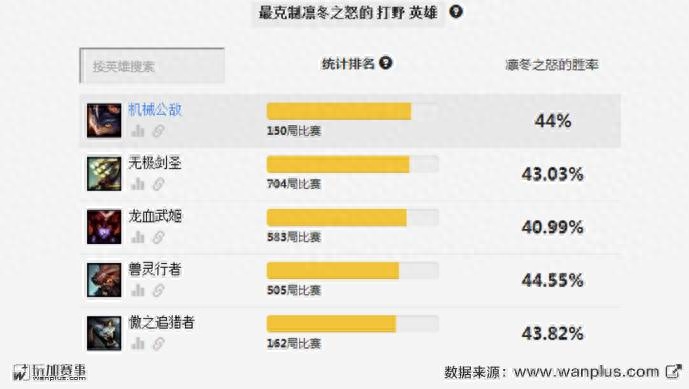
Task: Click the question mark beside the page title
Action: coord(456,11)
